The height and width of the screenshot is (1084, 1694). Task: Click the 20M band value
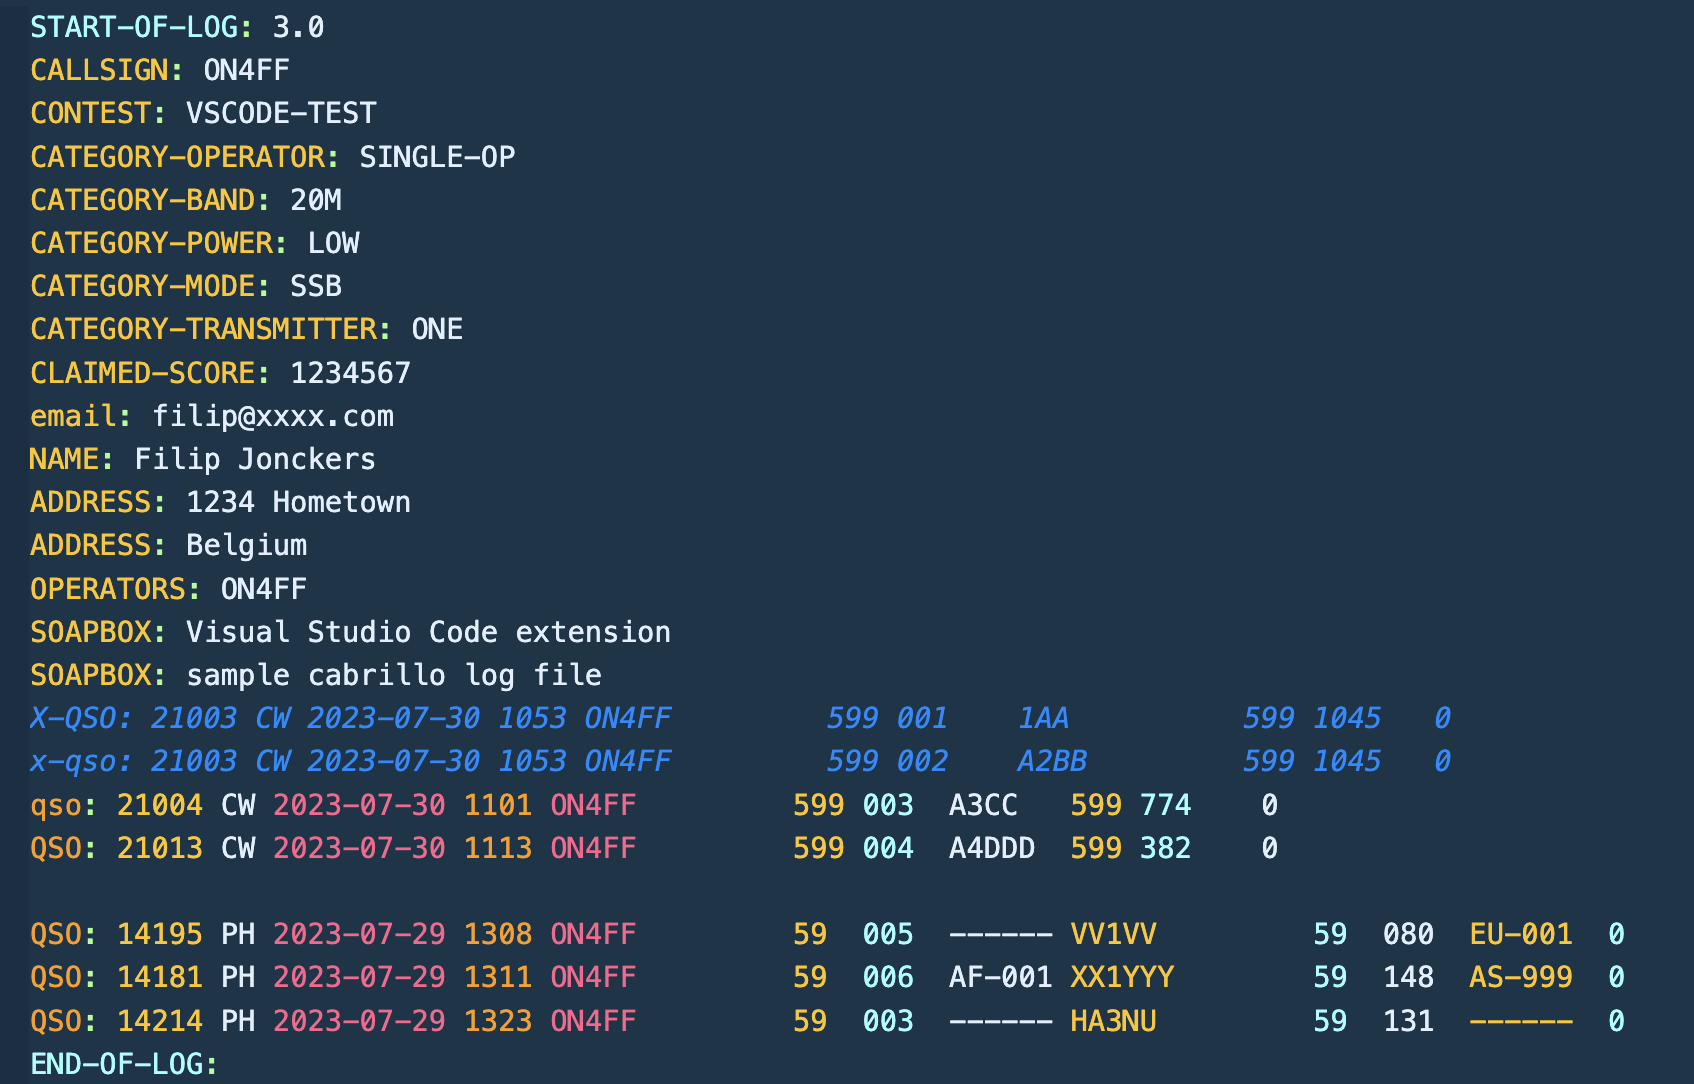click(x=316, y=200)
